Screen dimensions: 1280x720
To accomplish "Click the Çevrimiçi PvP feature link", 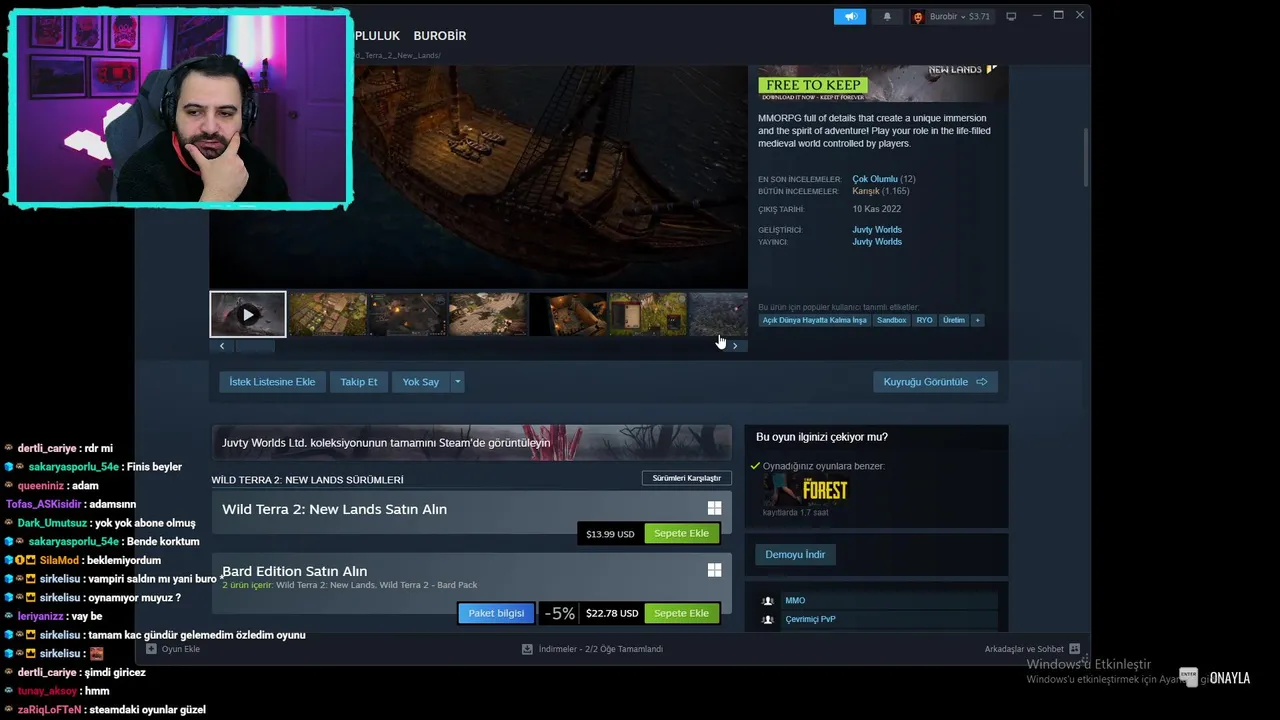I will pos(810,619).
